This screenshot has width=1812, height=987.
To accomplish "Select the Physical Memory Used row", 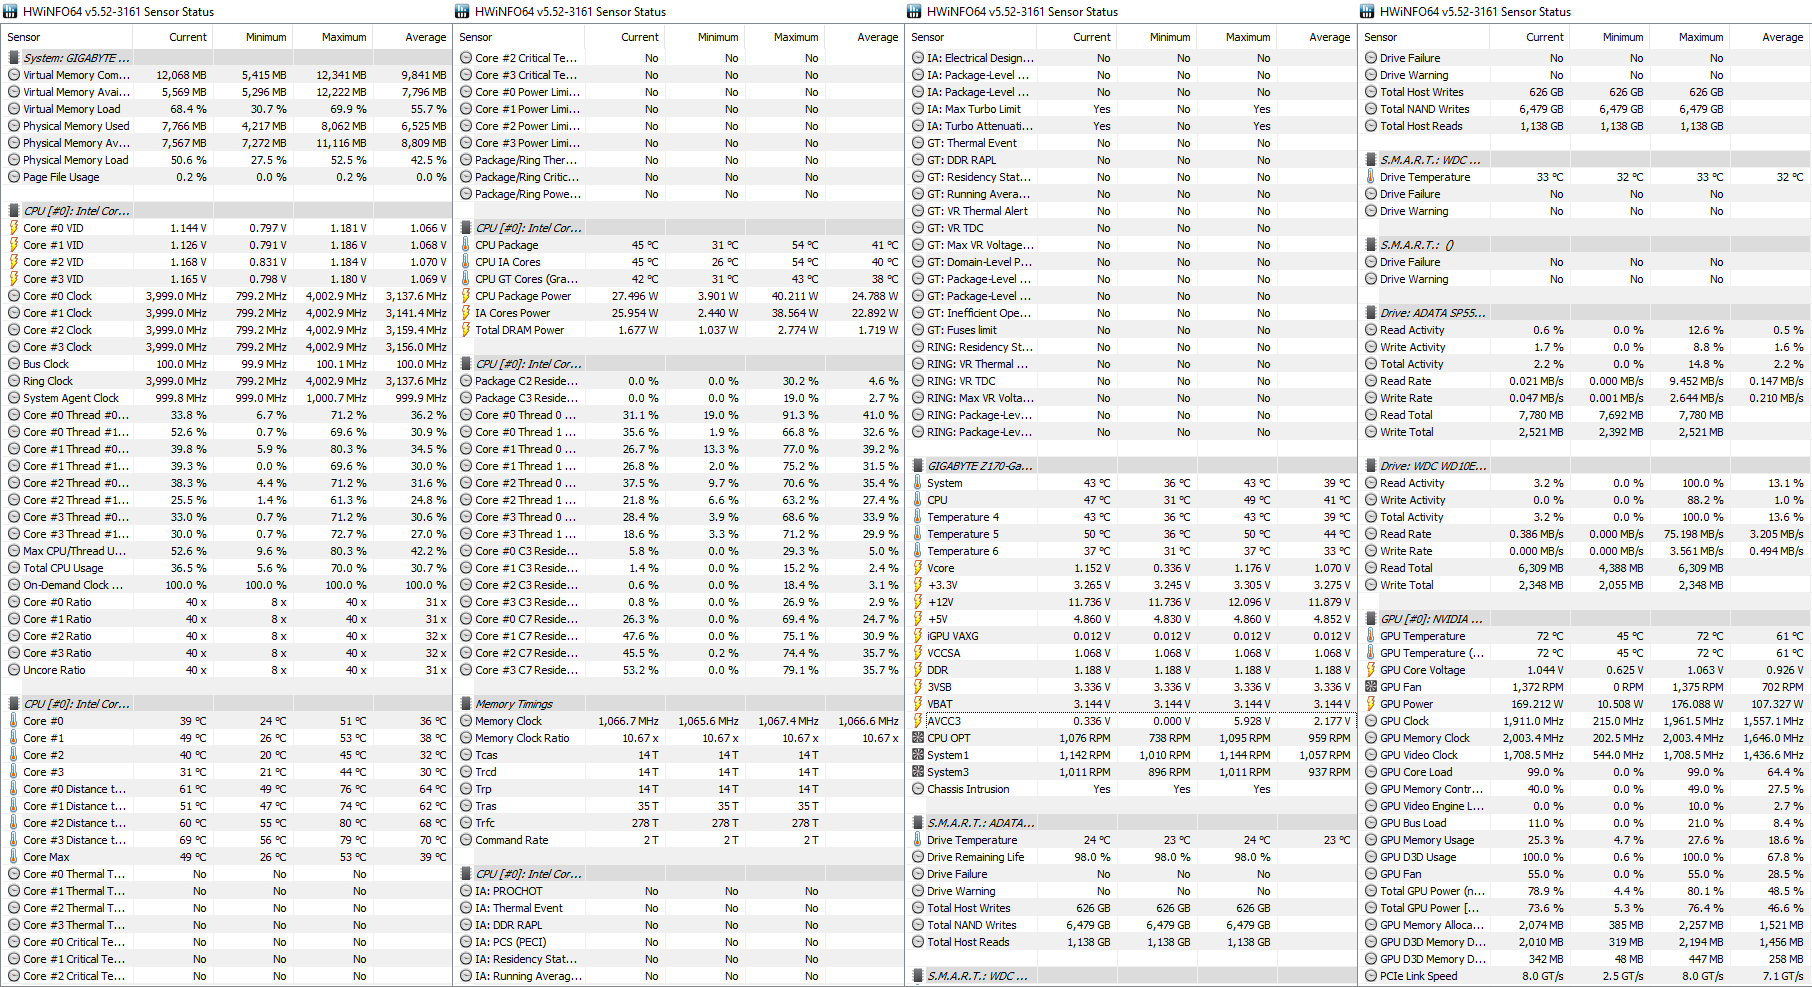I will (226, 126).
